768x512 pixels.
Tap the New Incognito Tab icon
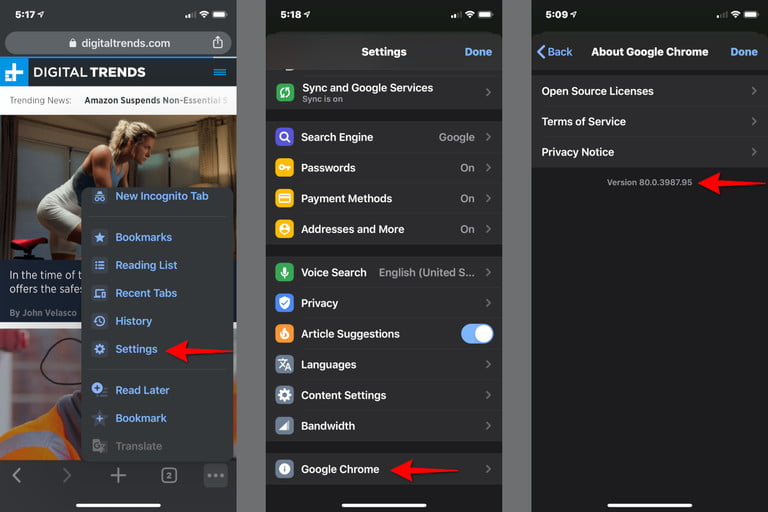(99, 196)
